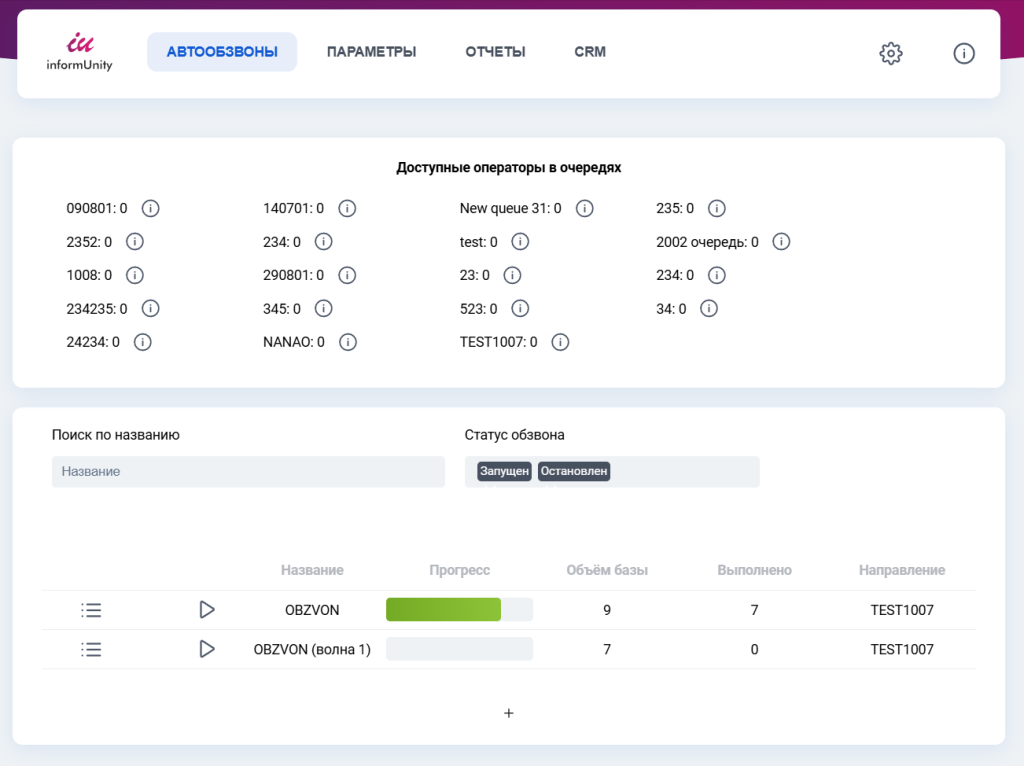The image size is (1024, 766).
Task: View info for NANAO queue
Action: 347,341
